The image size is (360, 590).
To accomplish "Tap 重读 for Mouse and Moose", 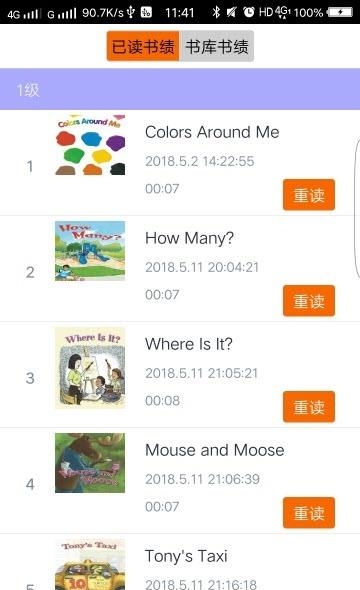I will [x=309, y=513].
